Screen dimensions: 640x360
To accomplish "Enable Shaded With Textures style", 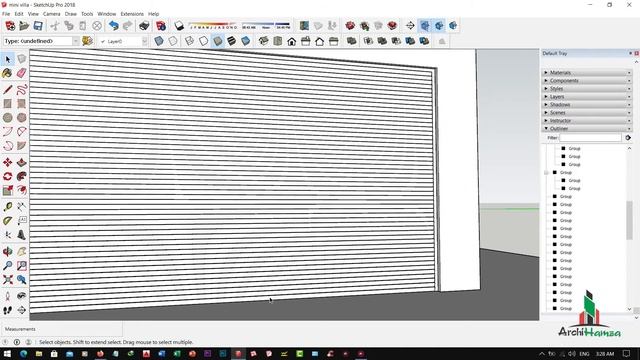I will coord(231,41).
